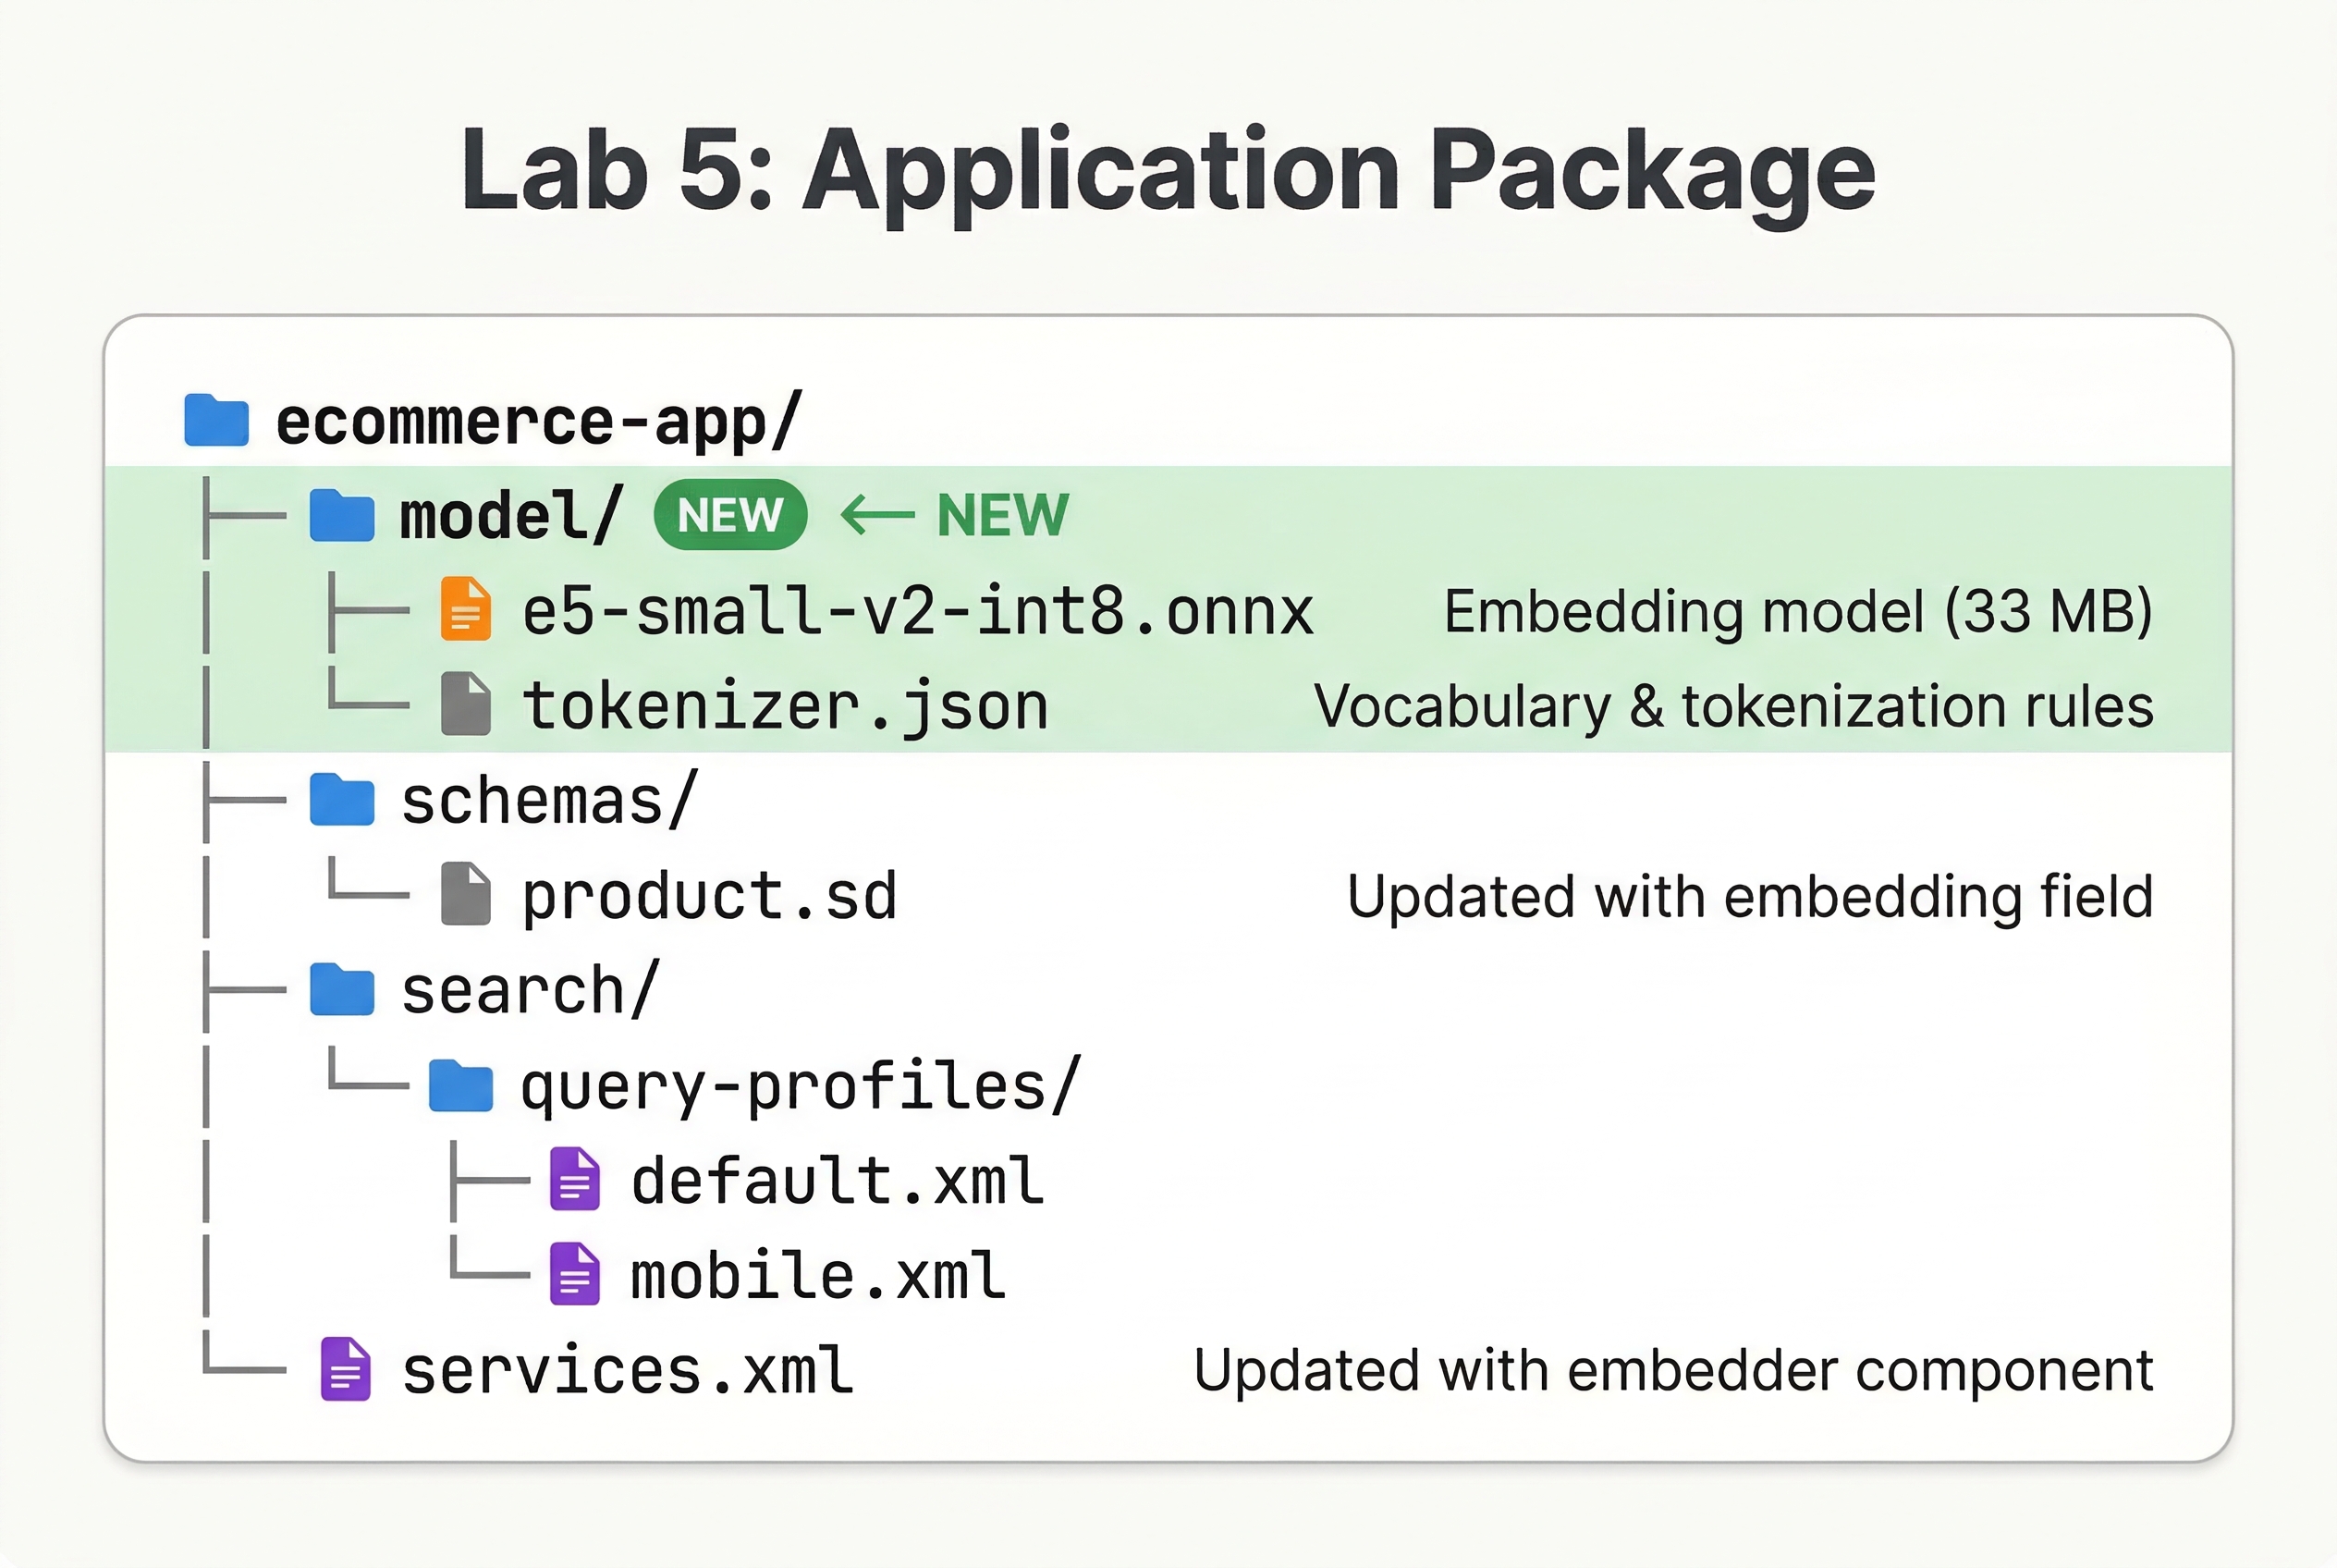This screenshot has width=2337, height=1568.
Task: Click the default.xml file icon
Action: (573, 1180)
